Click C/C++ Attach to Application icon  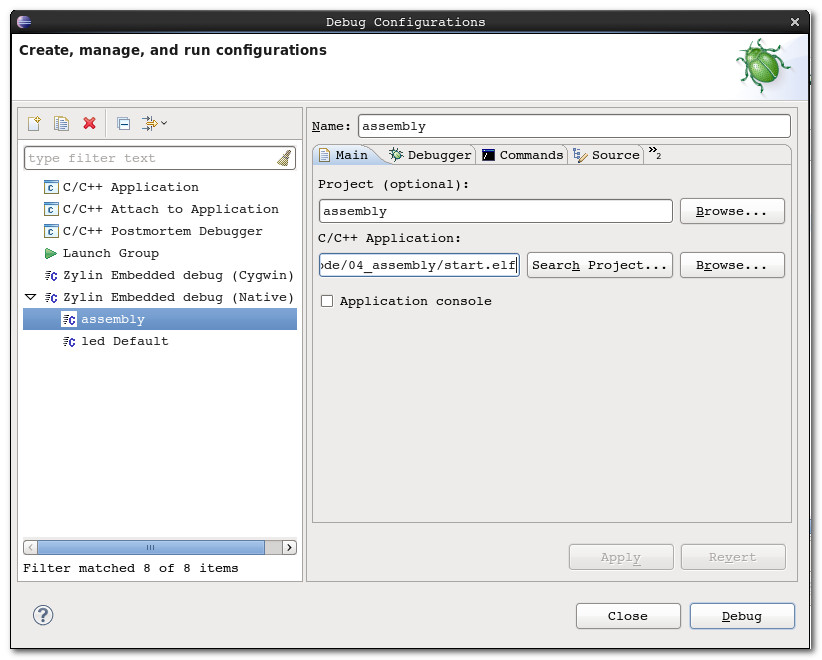click(x=51, y=209)
